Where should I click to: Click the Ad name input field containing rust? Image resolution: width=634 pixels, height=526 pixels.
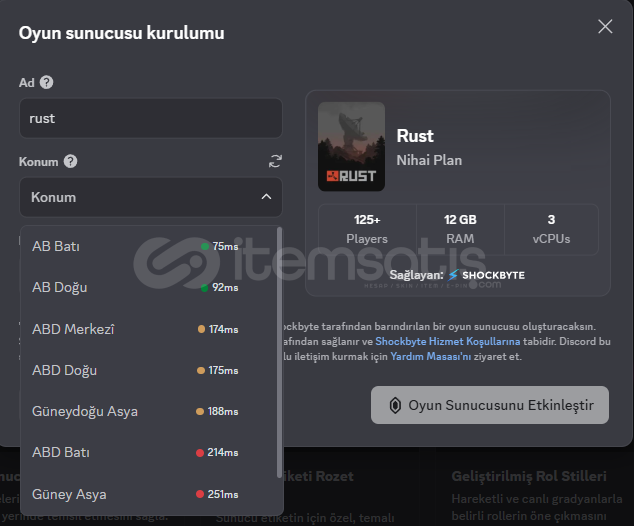click(151, 118)
